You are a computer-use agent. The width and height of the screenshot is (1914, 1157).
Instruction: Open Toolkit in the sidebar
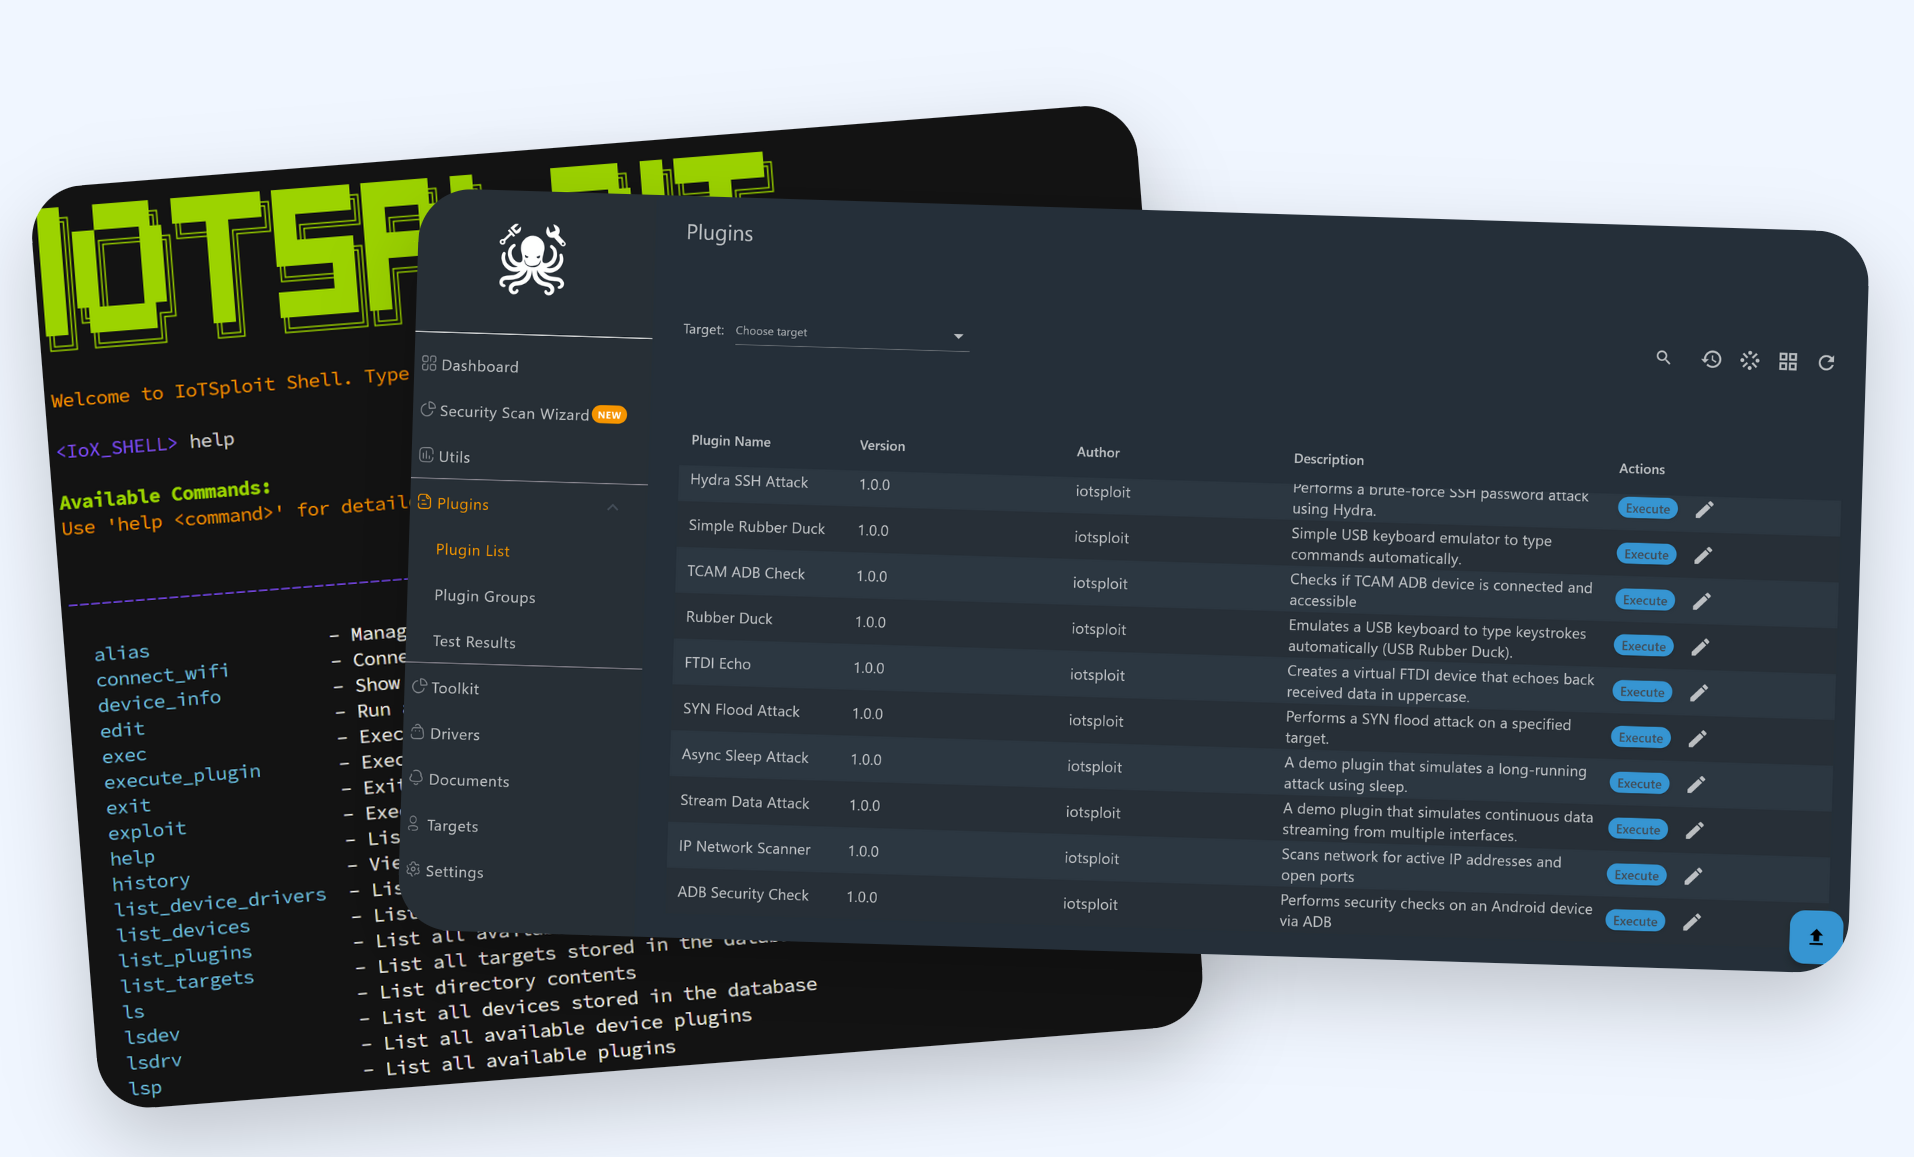446,688
